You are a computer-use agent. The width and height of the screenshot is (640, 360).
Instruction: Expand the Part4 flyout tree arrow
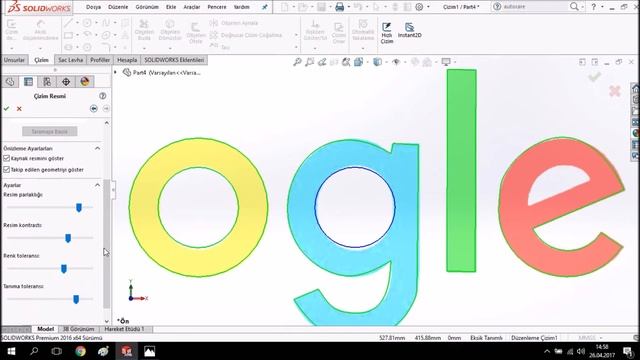click(x=116, y=72)
